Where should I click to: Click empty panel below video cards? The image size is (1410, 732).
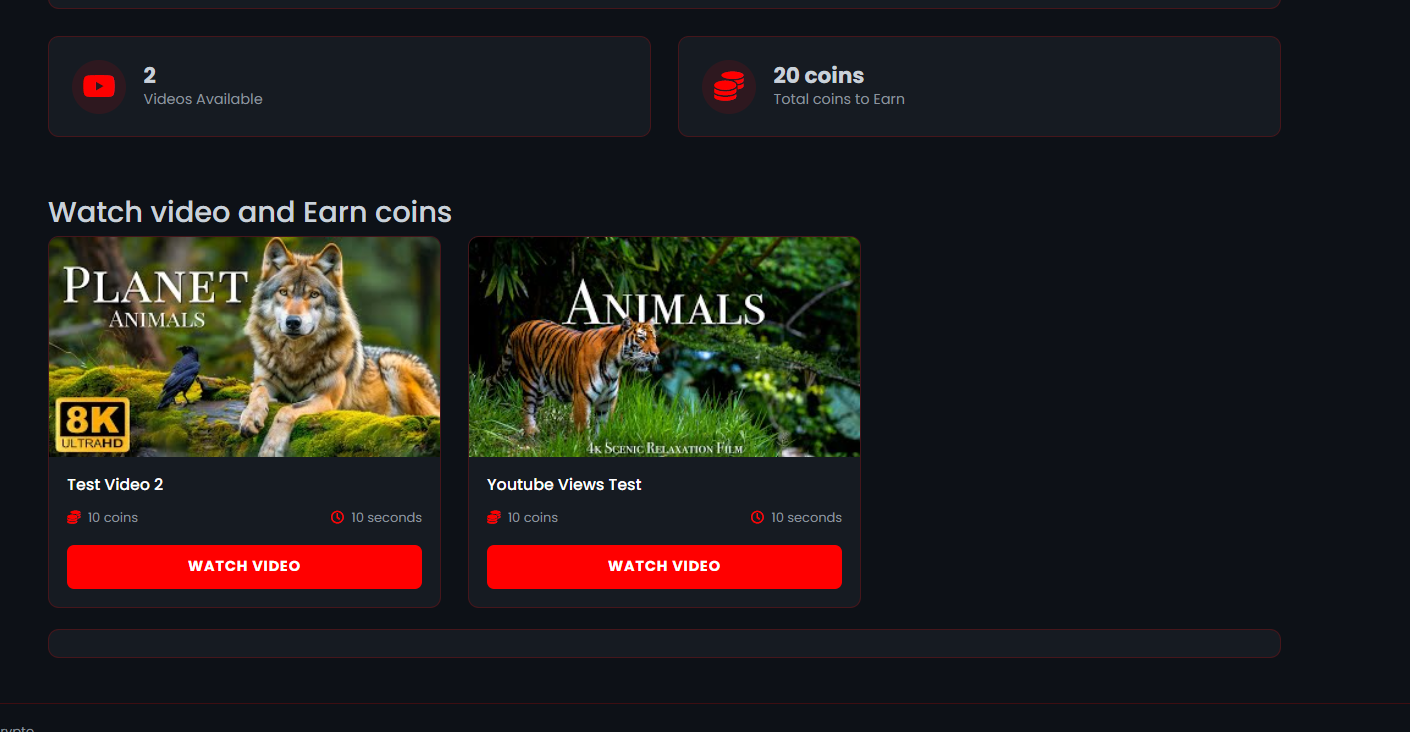(x=664, y=643)
